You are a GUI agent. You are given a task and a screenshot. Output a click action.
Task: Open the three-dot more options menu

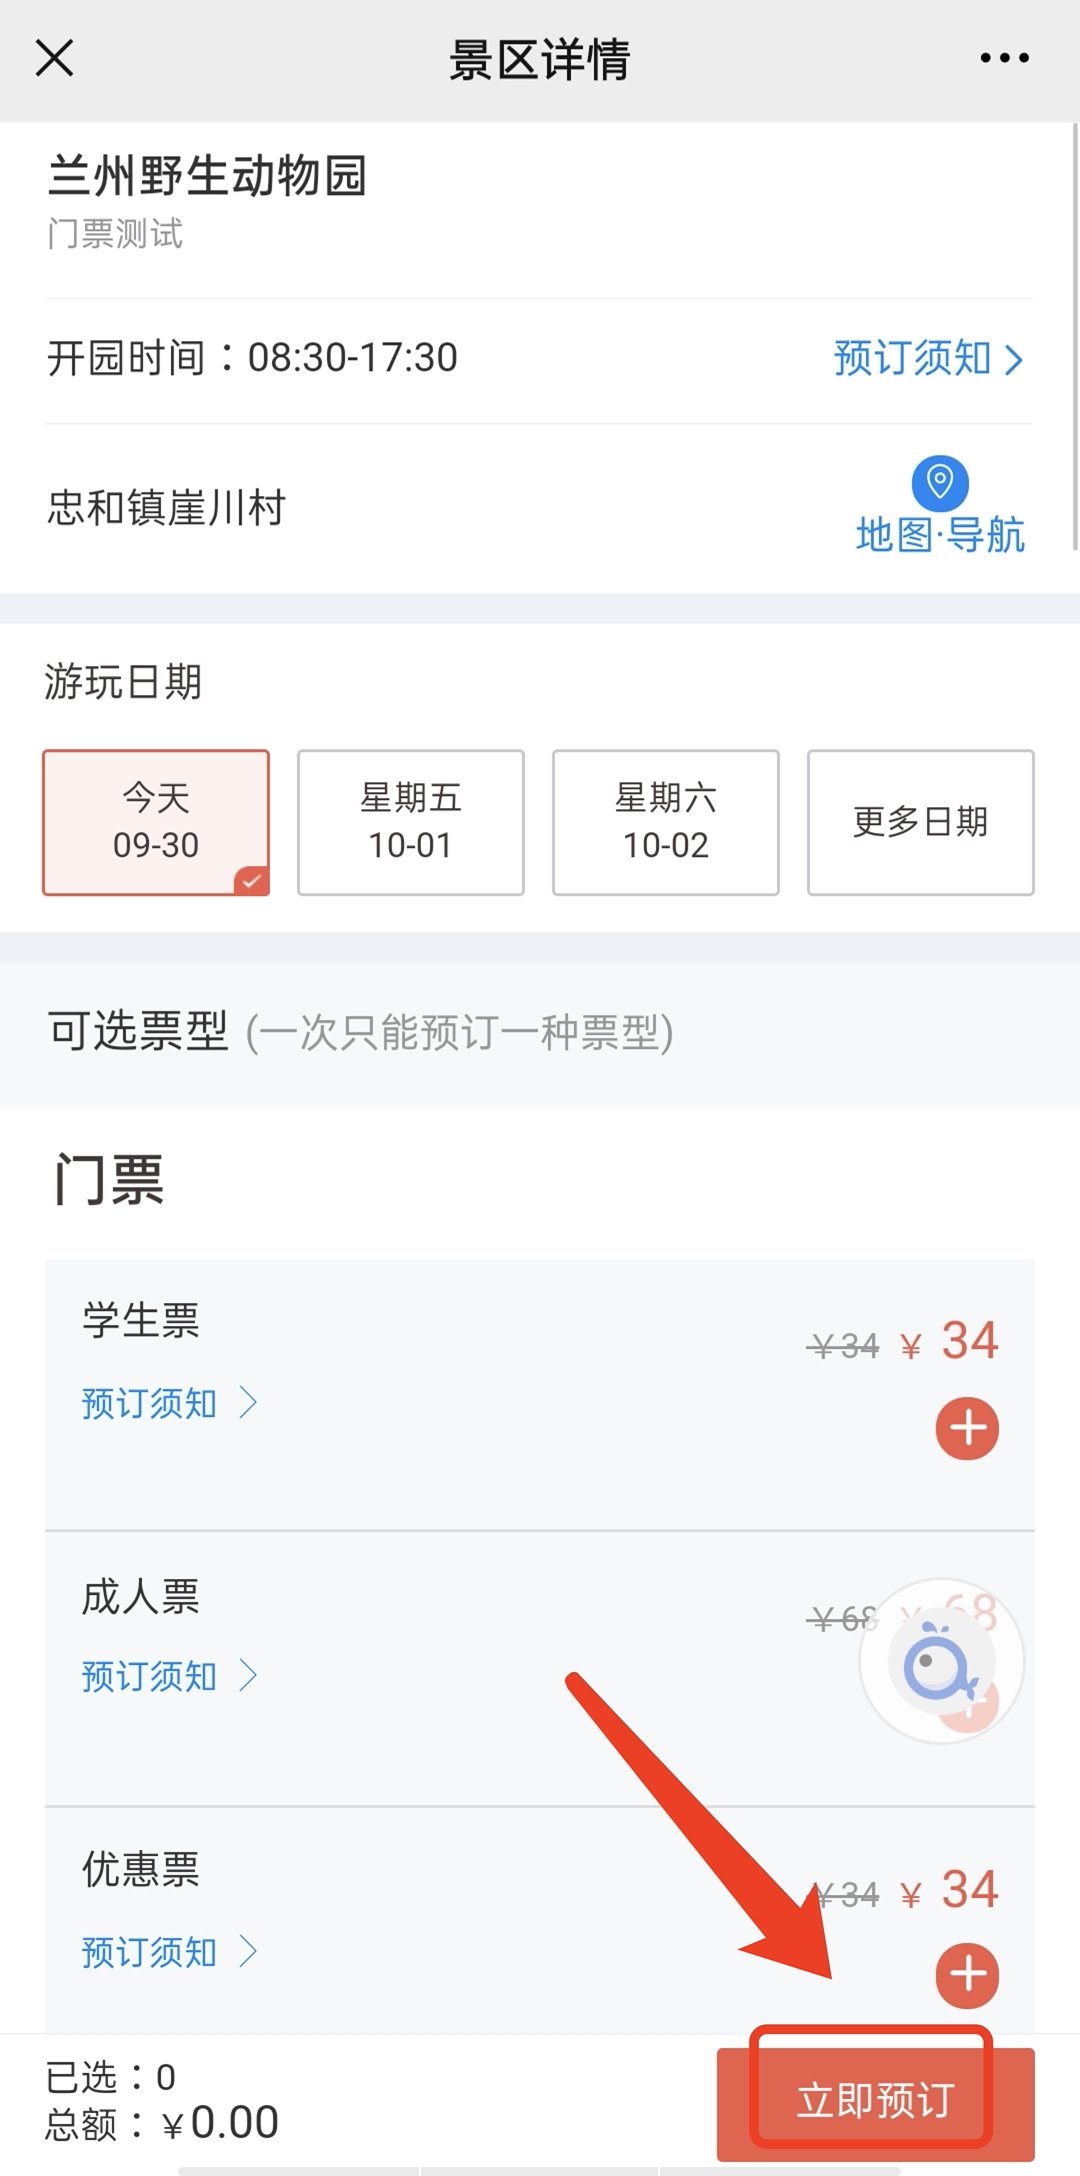pyautogui.click(x=1004, y=58)
